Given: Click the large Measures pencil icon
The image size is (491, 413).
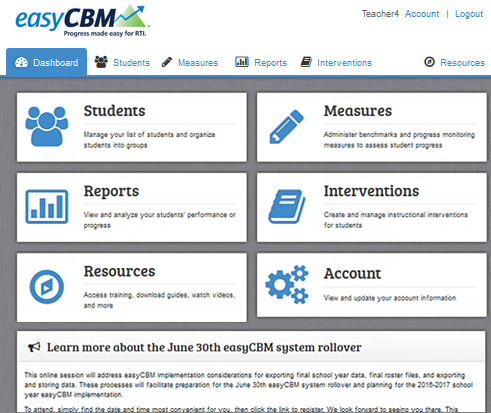Looking at the screenshot, I should click(x=286, y=127).
